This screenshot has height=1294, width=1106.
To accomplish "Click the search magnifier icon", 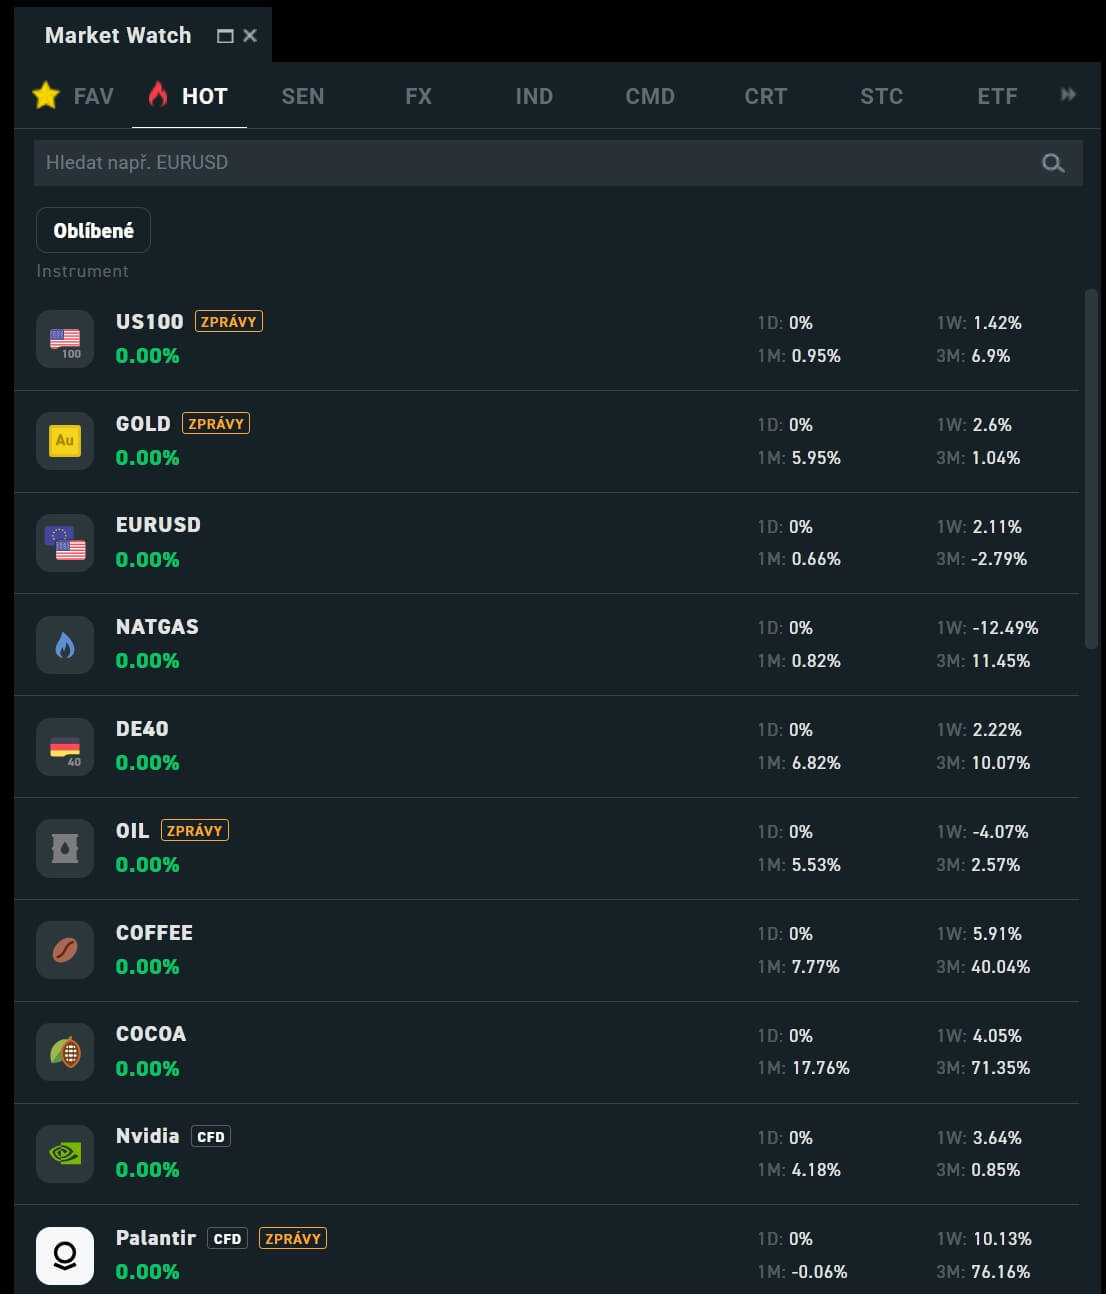I will pos(1053,163).
